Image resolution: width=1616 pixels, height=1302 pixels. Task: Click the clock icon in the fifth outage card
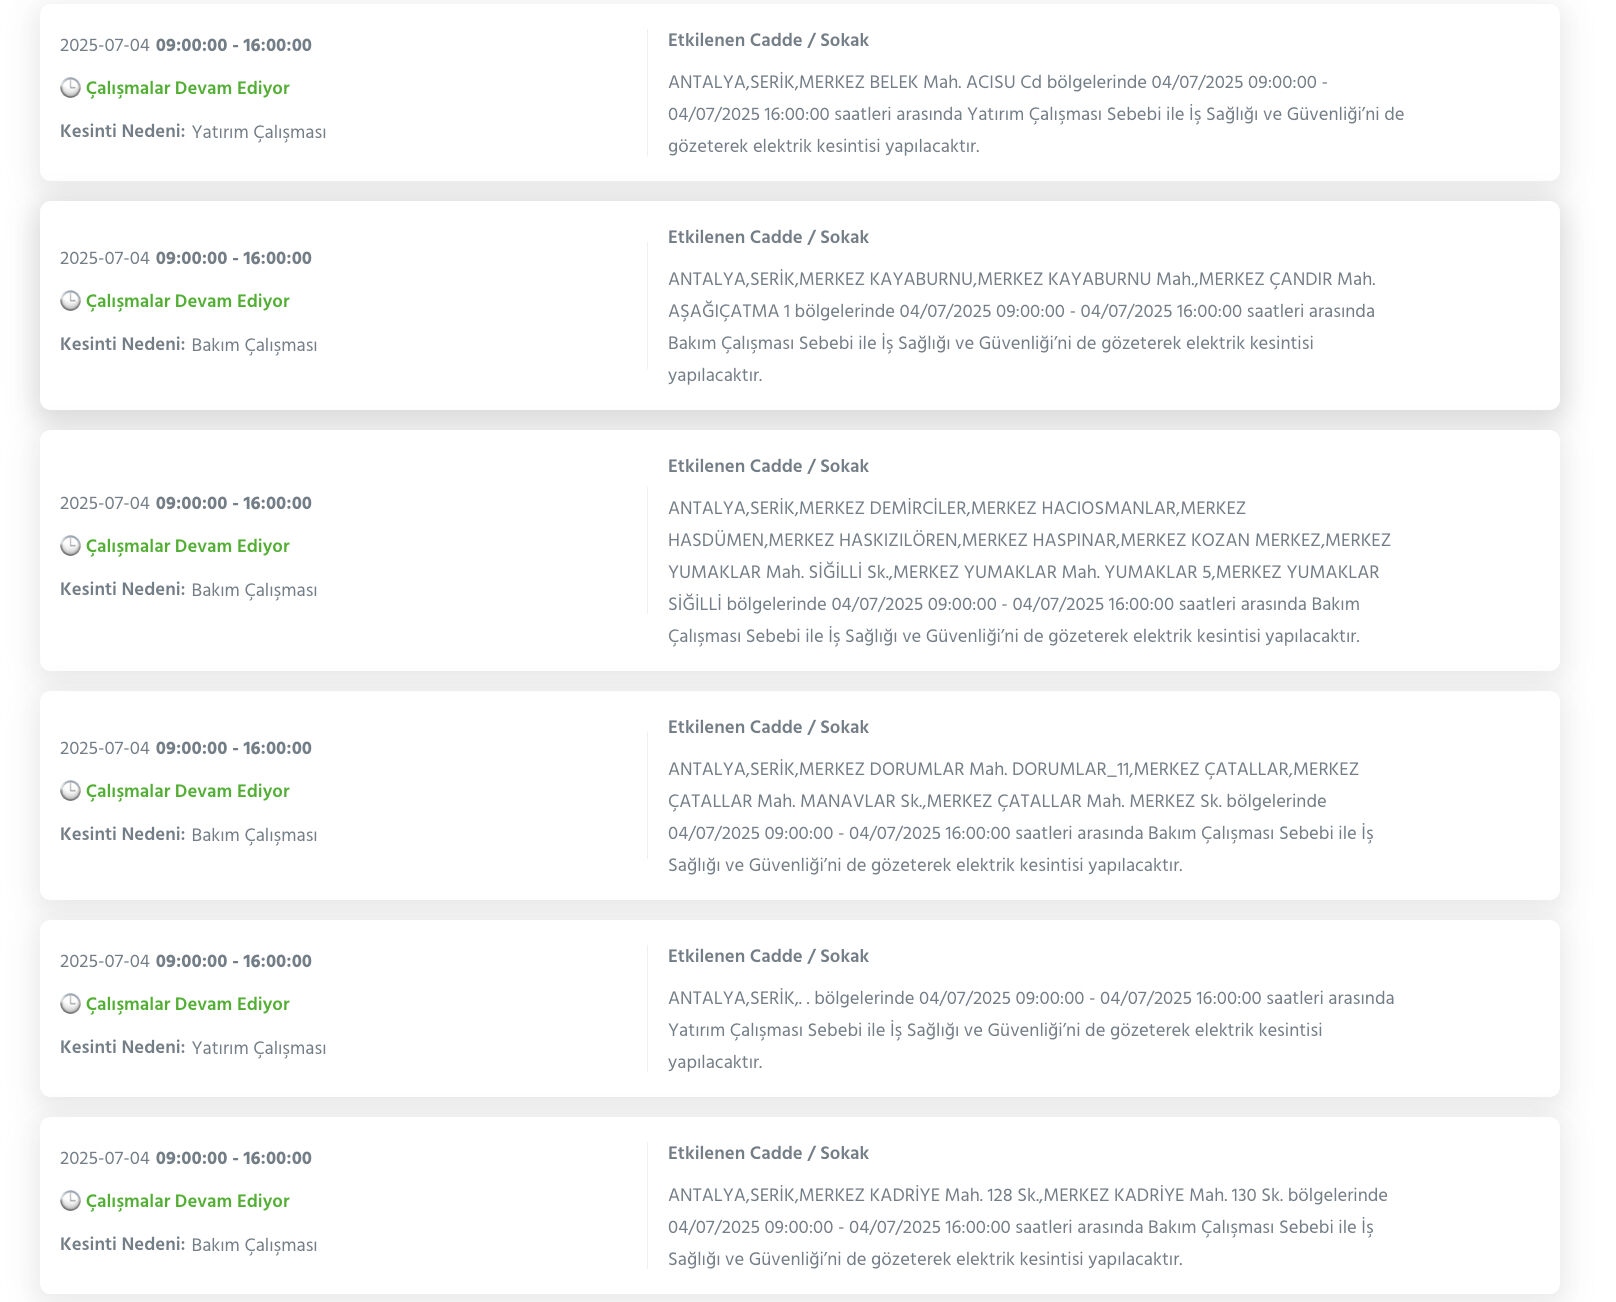pyautogui.click(x=70, y=1004)
